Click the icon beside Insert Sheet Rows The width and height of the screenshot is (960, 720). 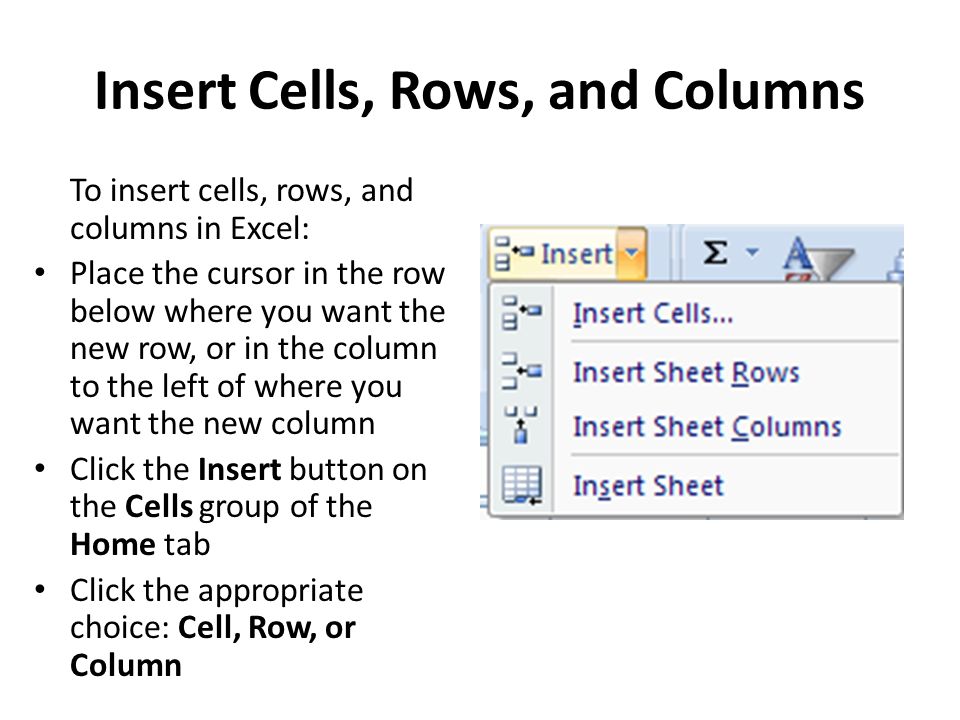(x=522, y=371)
